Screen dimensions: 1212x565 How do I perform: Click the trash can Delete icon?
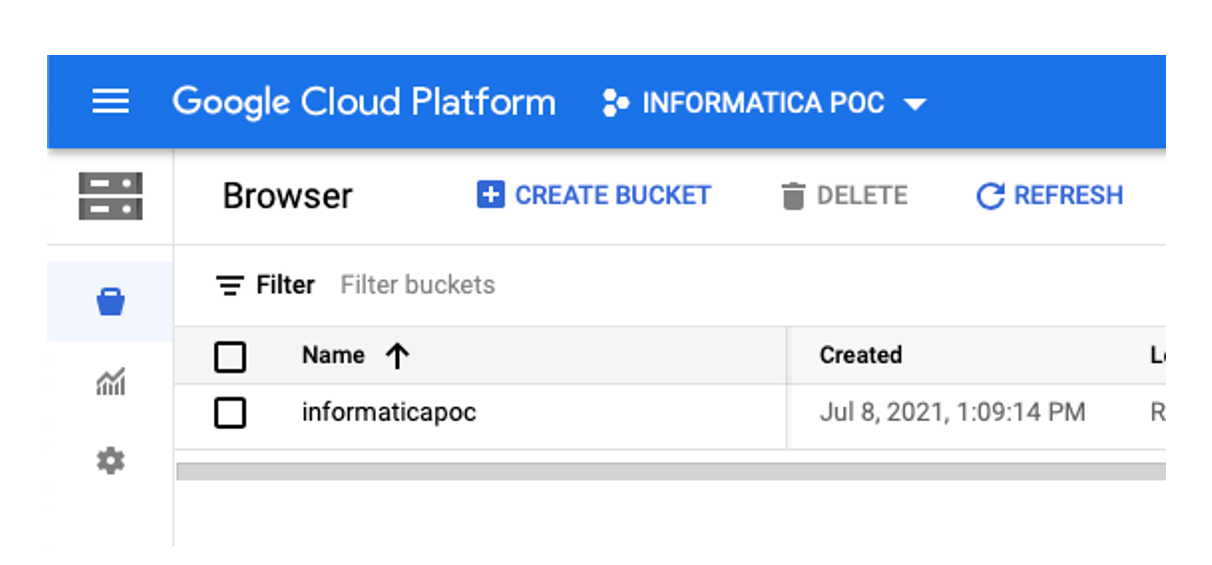click(793, 196)
